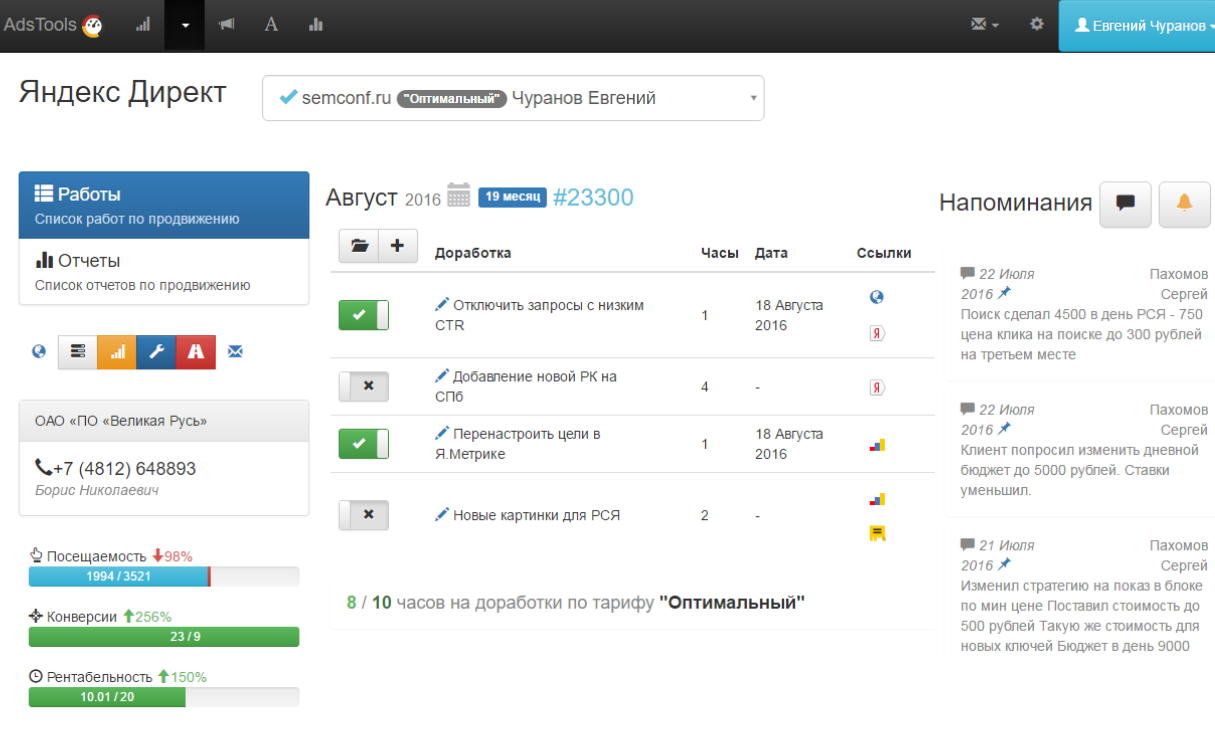Click the reminder text about 4500 в день РСЯ
This screenshot has height=740, width=1215.
[1082, 334]
